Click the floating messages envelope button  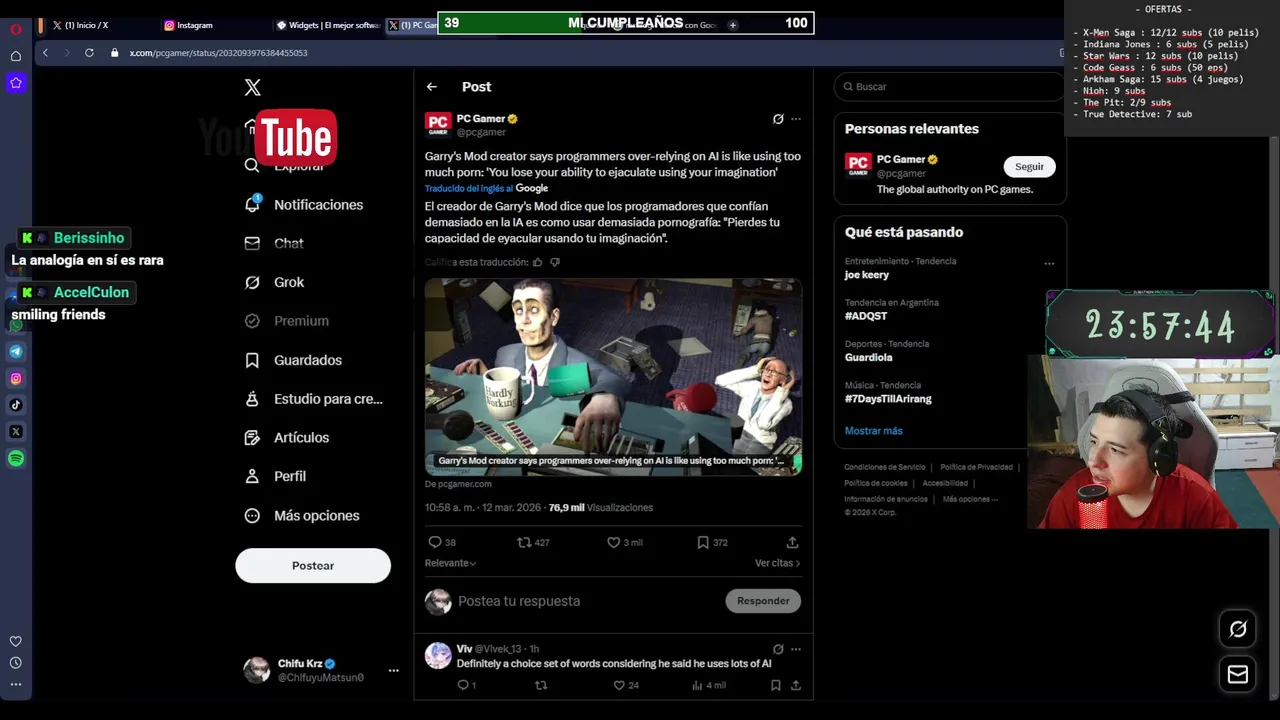pyautogui.click(x=1238, y=675)
